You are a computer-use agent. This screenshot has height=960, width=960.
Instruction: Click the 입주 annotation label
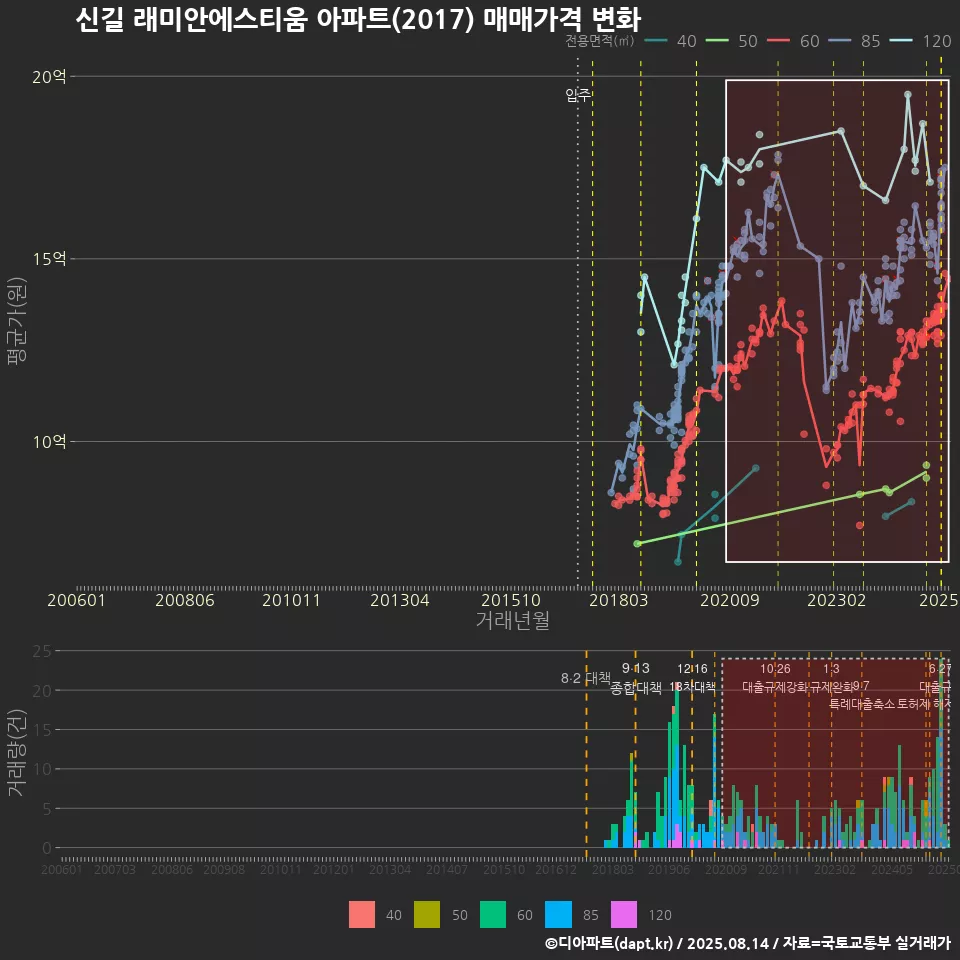pyautogui.click(x=578, y=95)
